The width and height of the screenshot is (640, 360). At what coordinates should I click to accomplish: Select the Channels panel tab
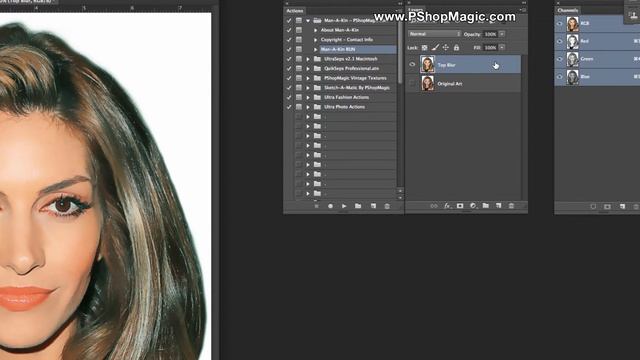click(x=568, y=10)
